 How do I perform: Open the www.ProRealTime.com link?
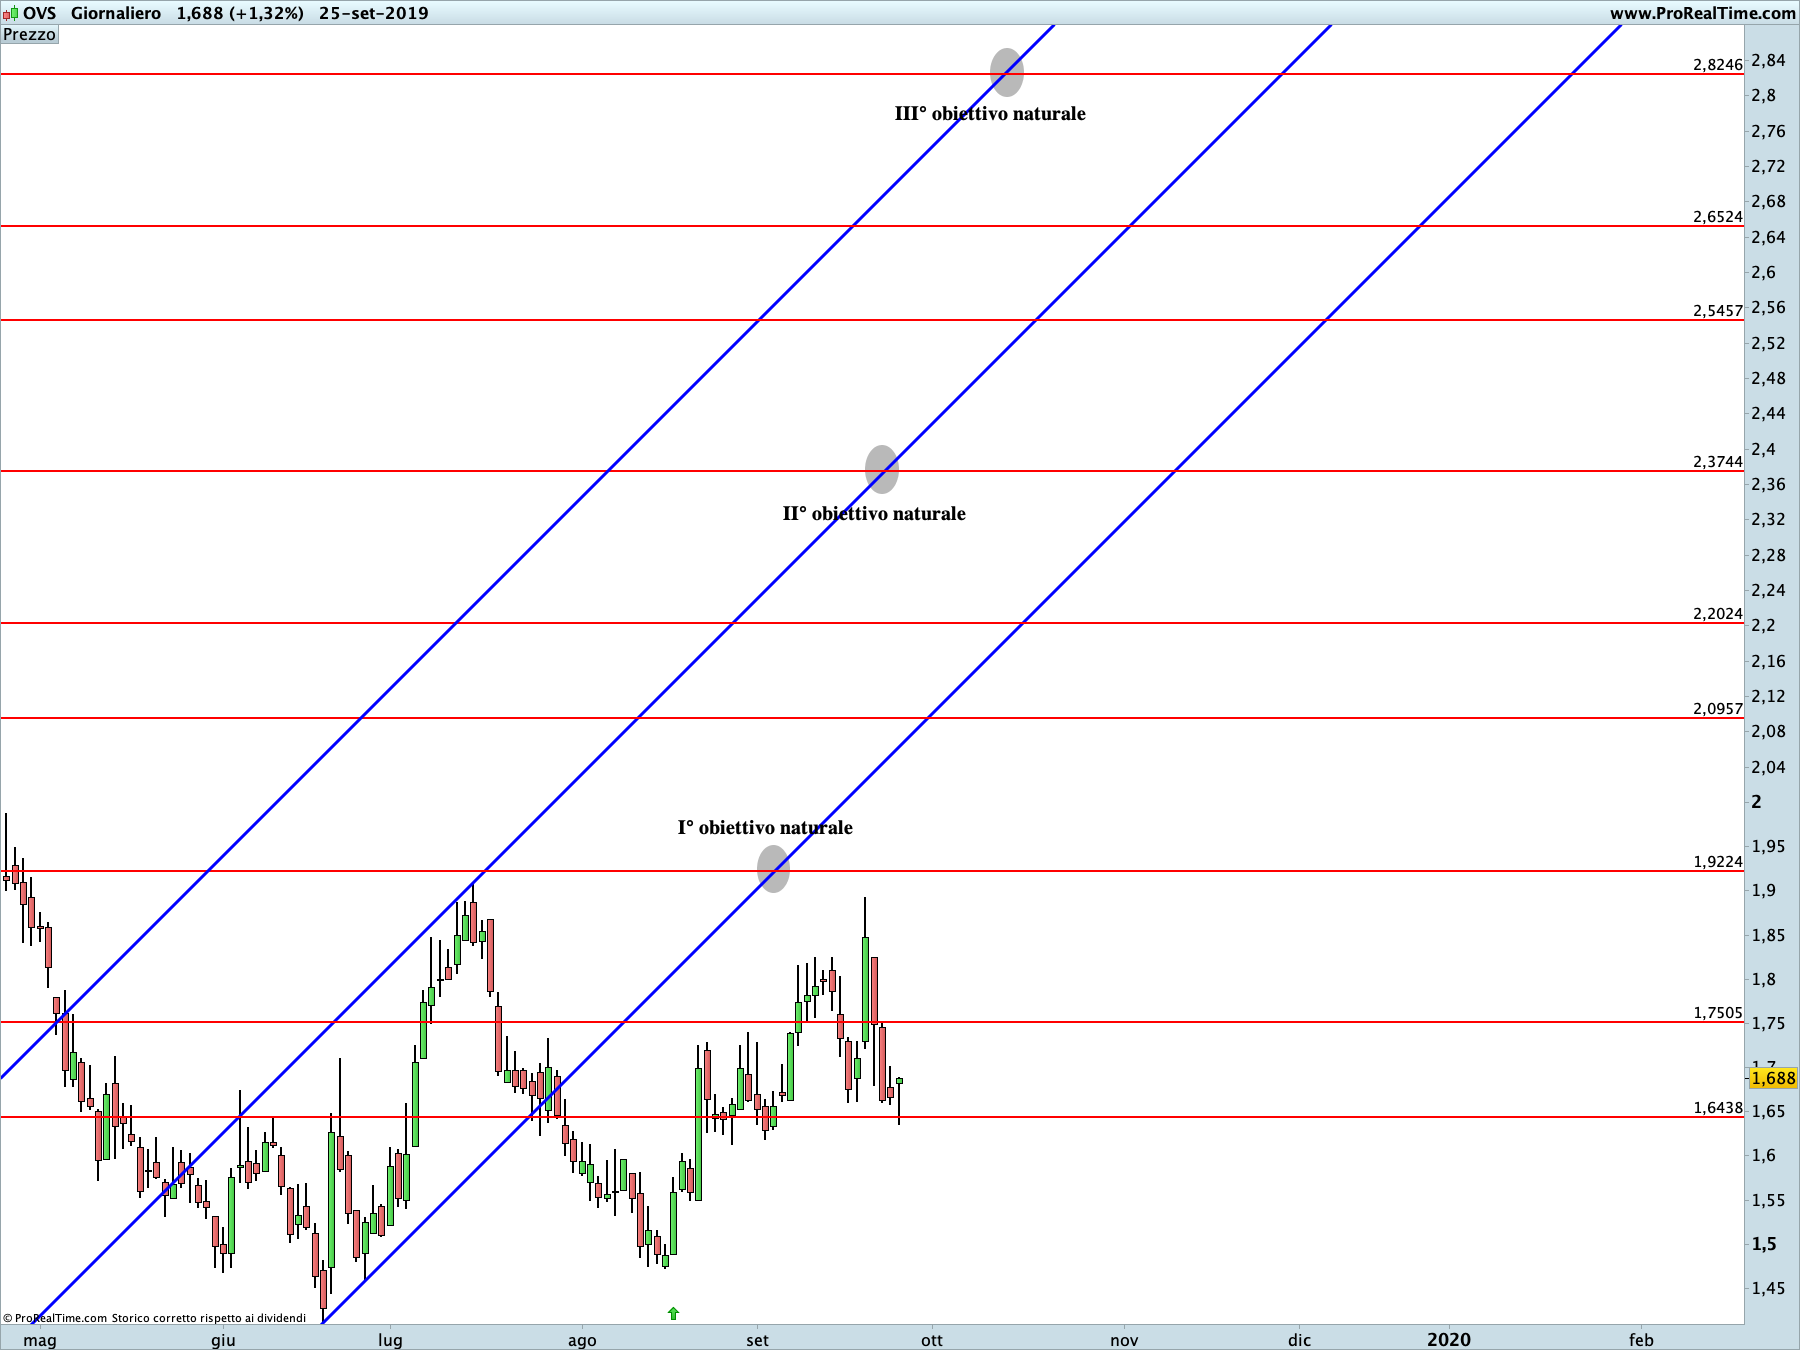pos(1702,13)
